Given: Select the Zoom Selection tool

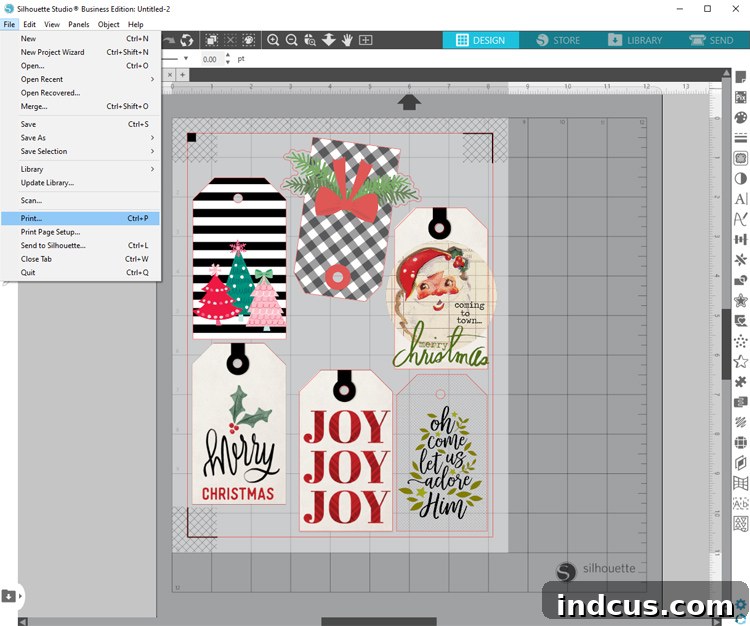Looking at the screenshot, I should pos(310,40).
